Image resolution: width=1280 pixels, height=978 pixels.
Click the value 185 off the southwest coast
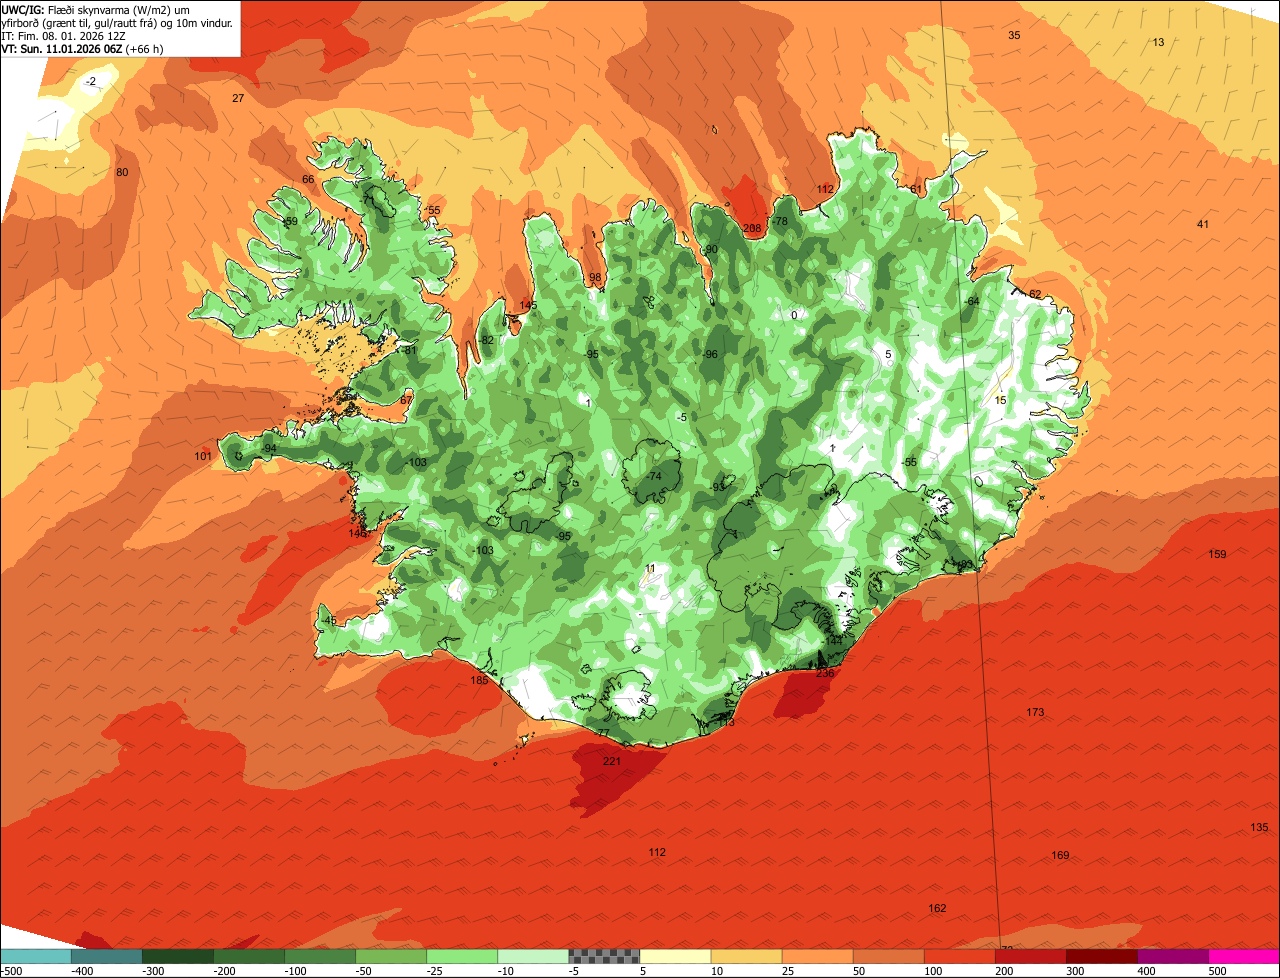[x=480, y=680]
